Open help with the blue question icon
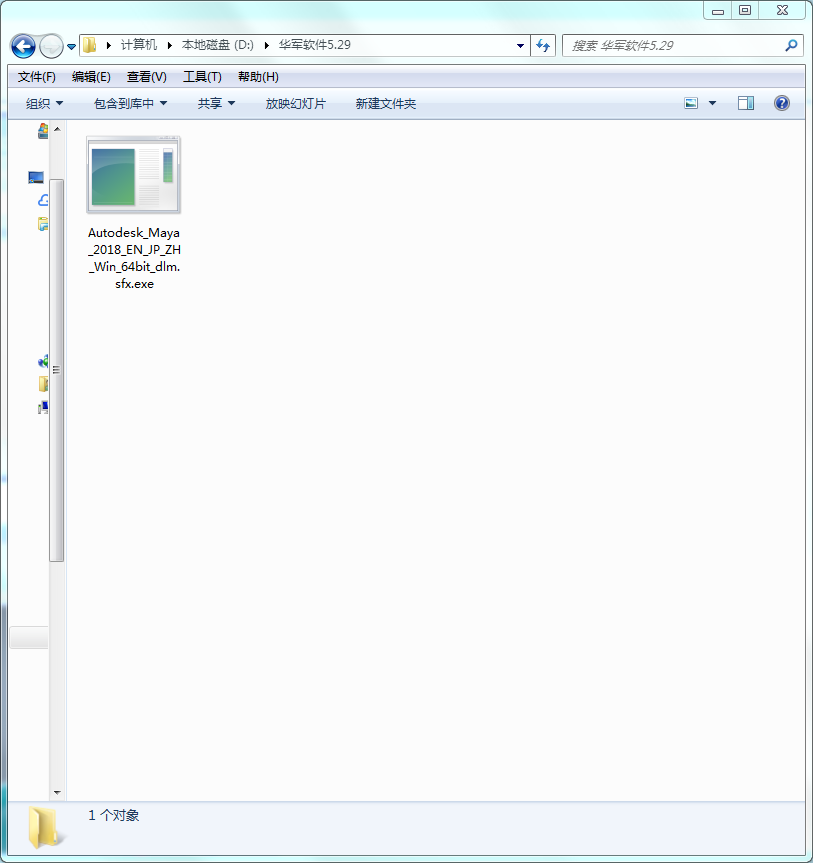The height and width of the screenshot is (863, 813). click(x=782, y=103)
